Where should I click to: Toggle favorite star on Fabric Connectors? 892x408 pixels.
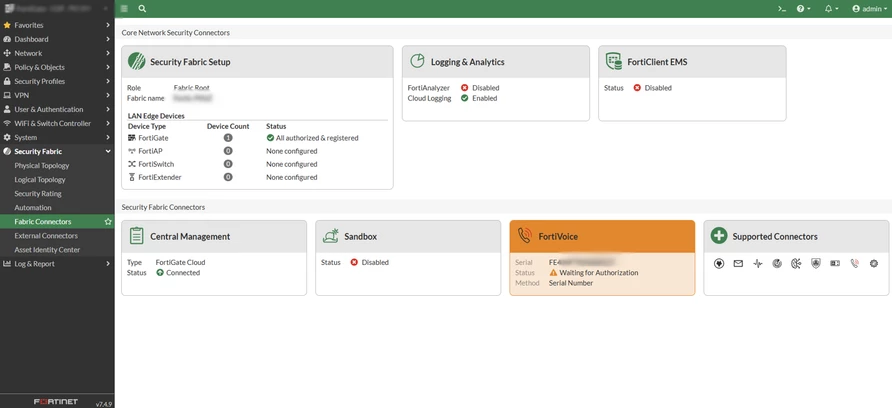click(x=108, y=221)
